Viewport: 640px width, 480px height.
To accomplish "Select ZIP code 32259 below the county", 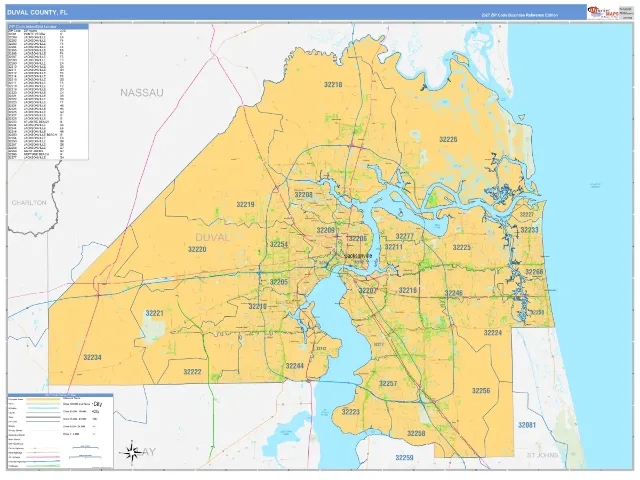I will (x=404, y=458).
